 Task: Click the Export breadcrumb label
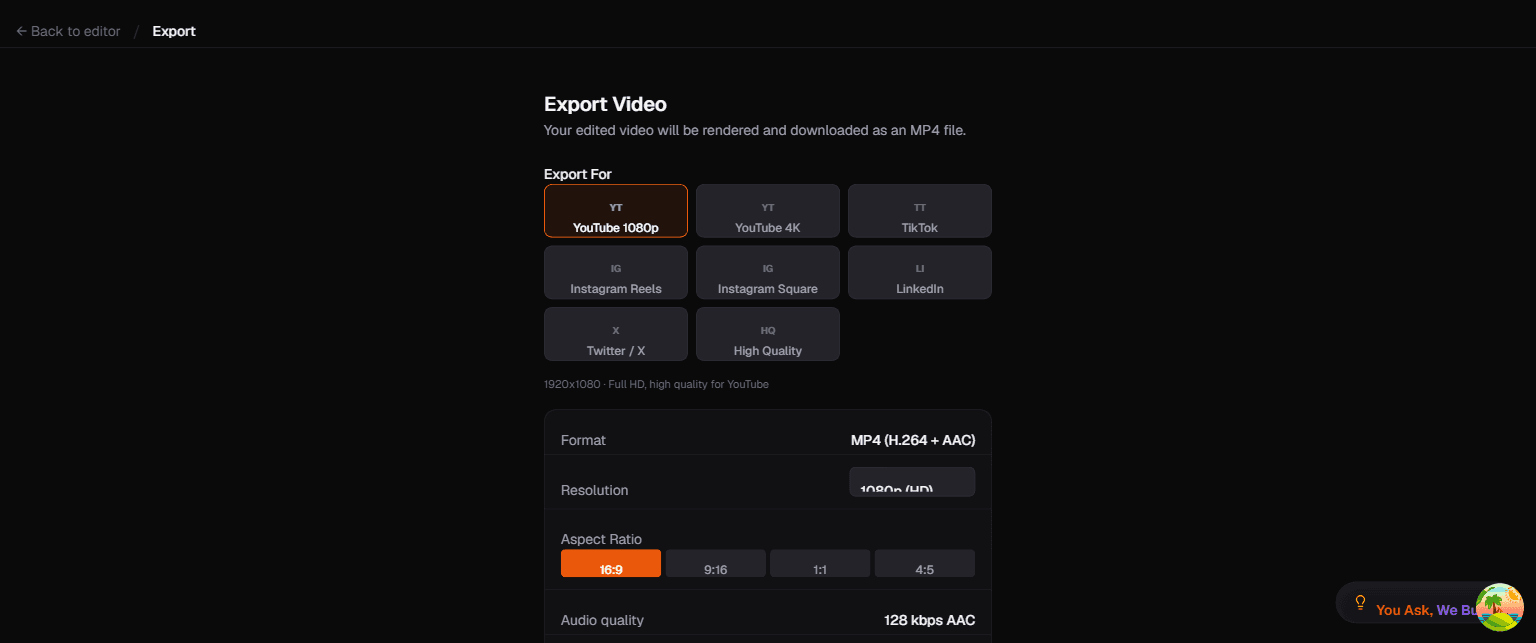pos(173,31)
